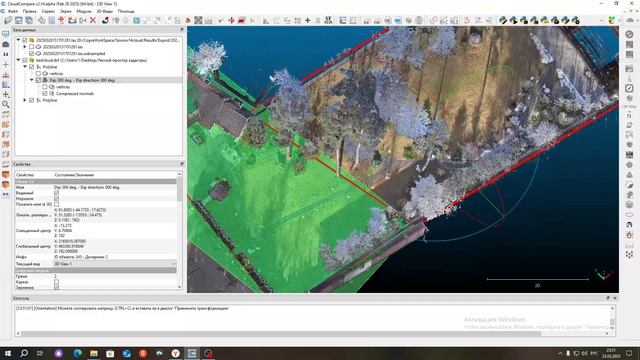Float the properties panel
640x360 pixels.
(x=182, y=164)
